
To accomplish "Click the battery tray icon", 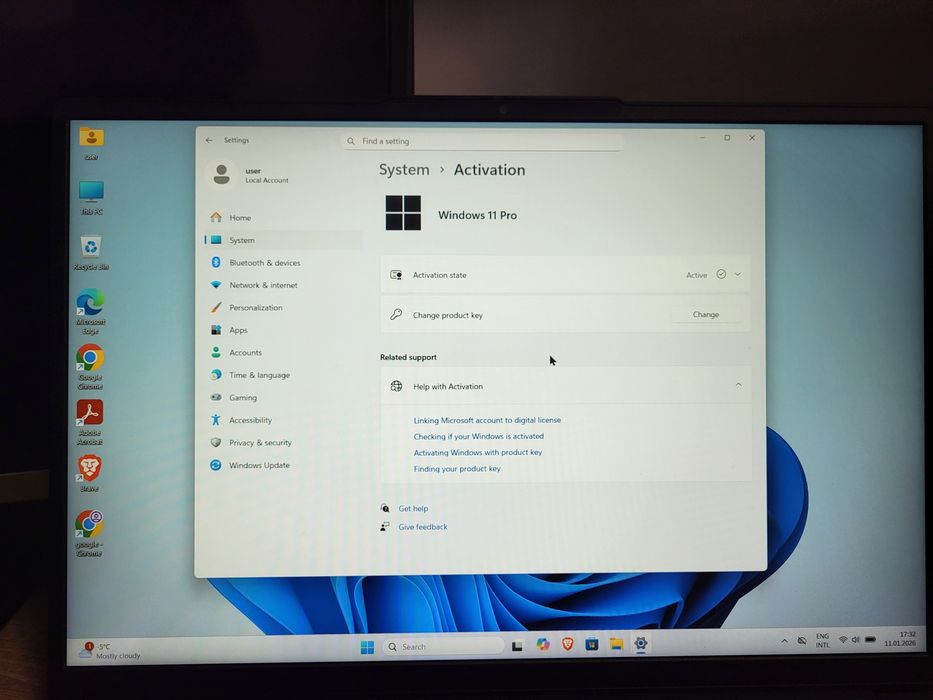I will tap(870, 639).
